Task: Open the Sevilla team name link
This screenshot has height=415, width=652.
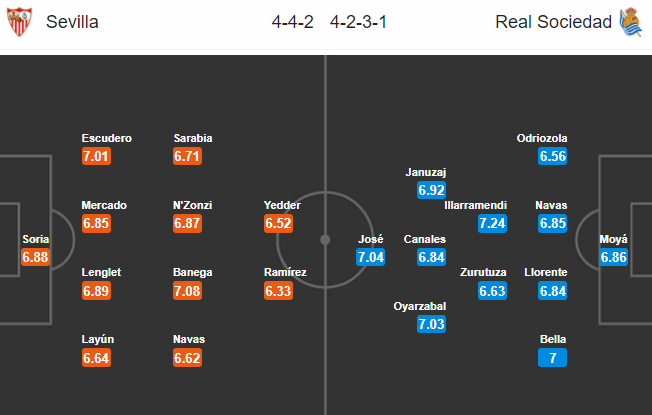Action: click(x=72, y=22)
